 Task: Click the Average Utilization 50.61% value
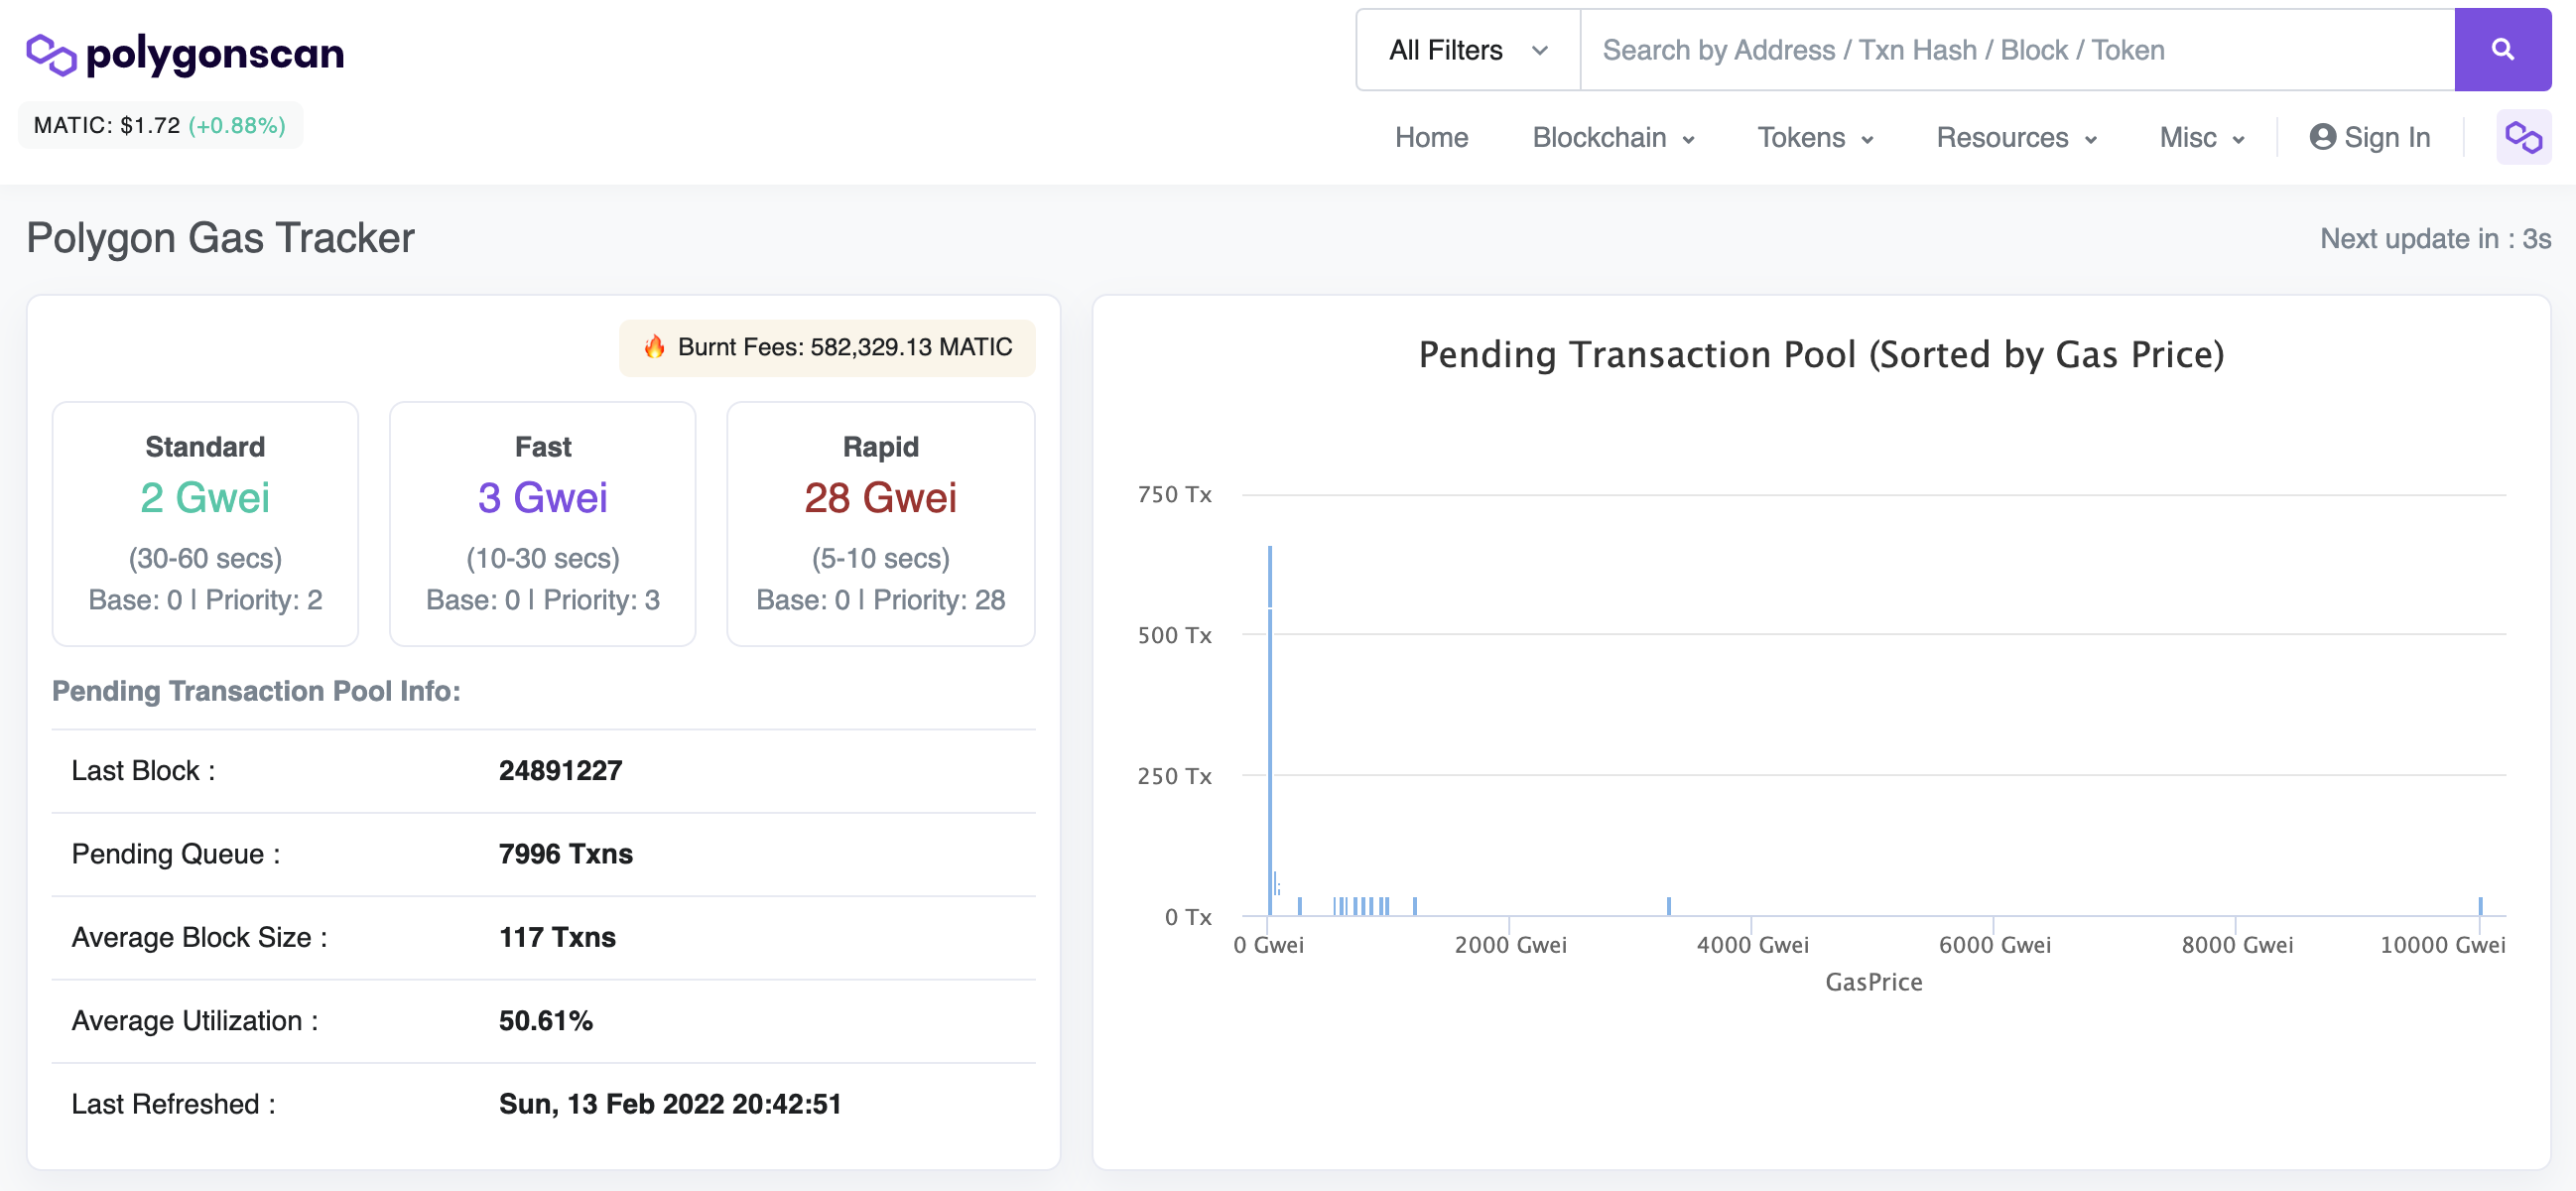tap(545, 1021)
